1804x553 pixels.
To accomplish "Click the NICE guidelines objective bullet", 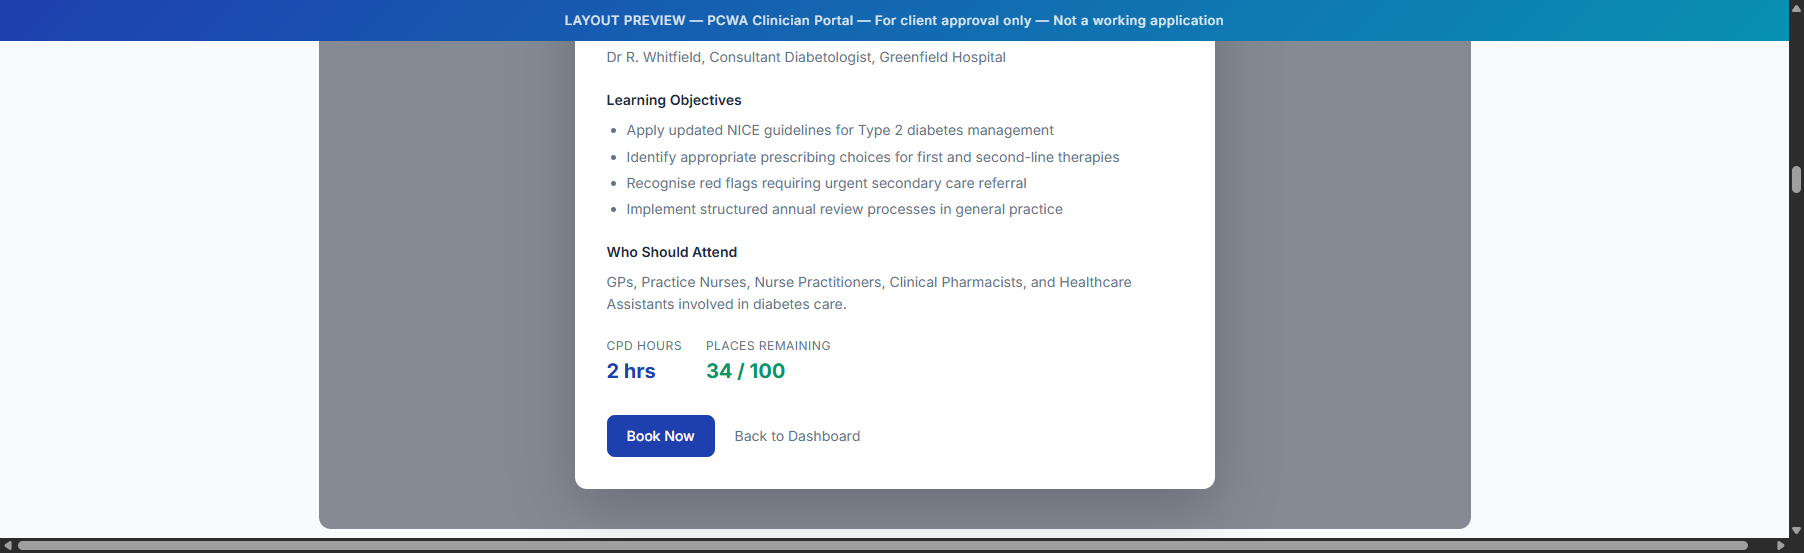I will pyautogui.click(x=839, y=130).
